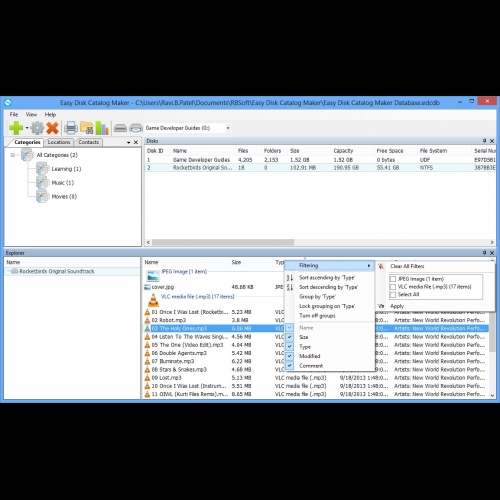Click the green plus Add icon
The image size is (500, 500).
click(16, 128)
